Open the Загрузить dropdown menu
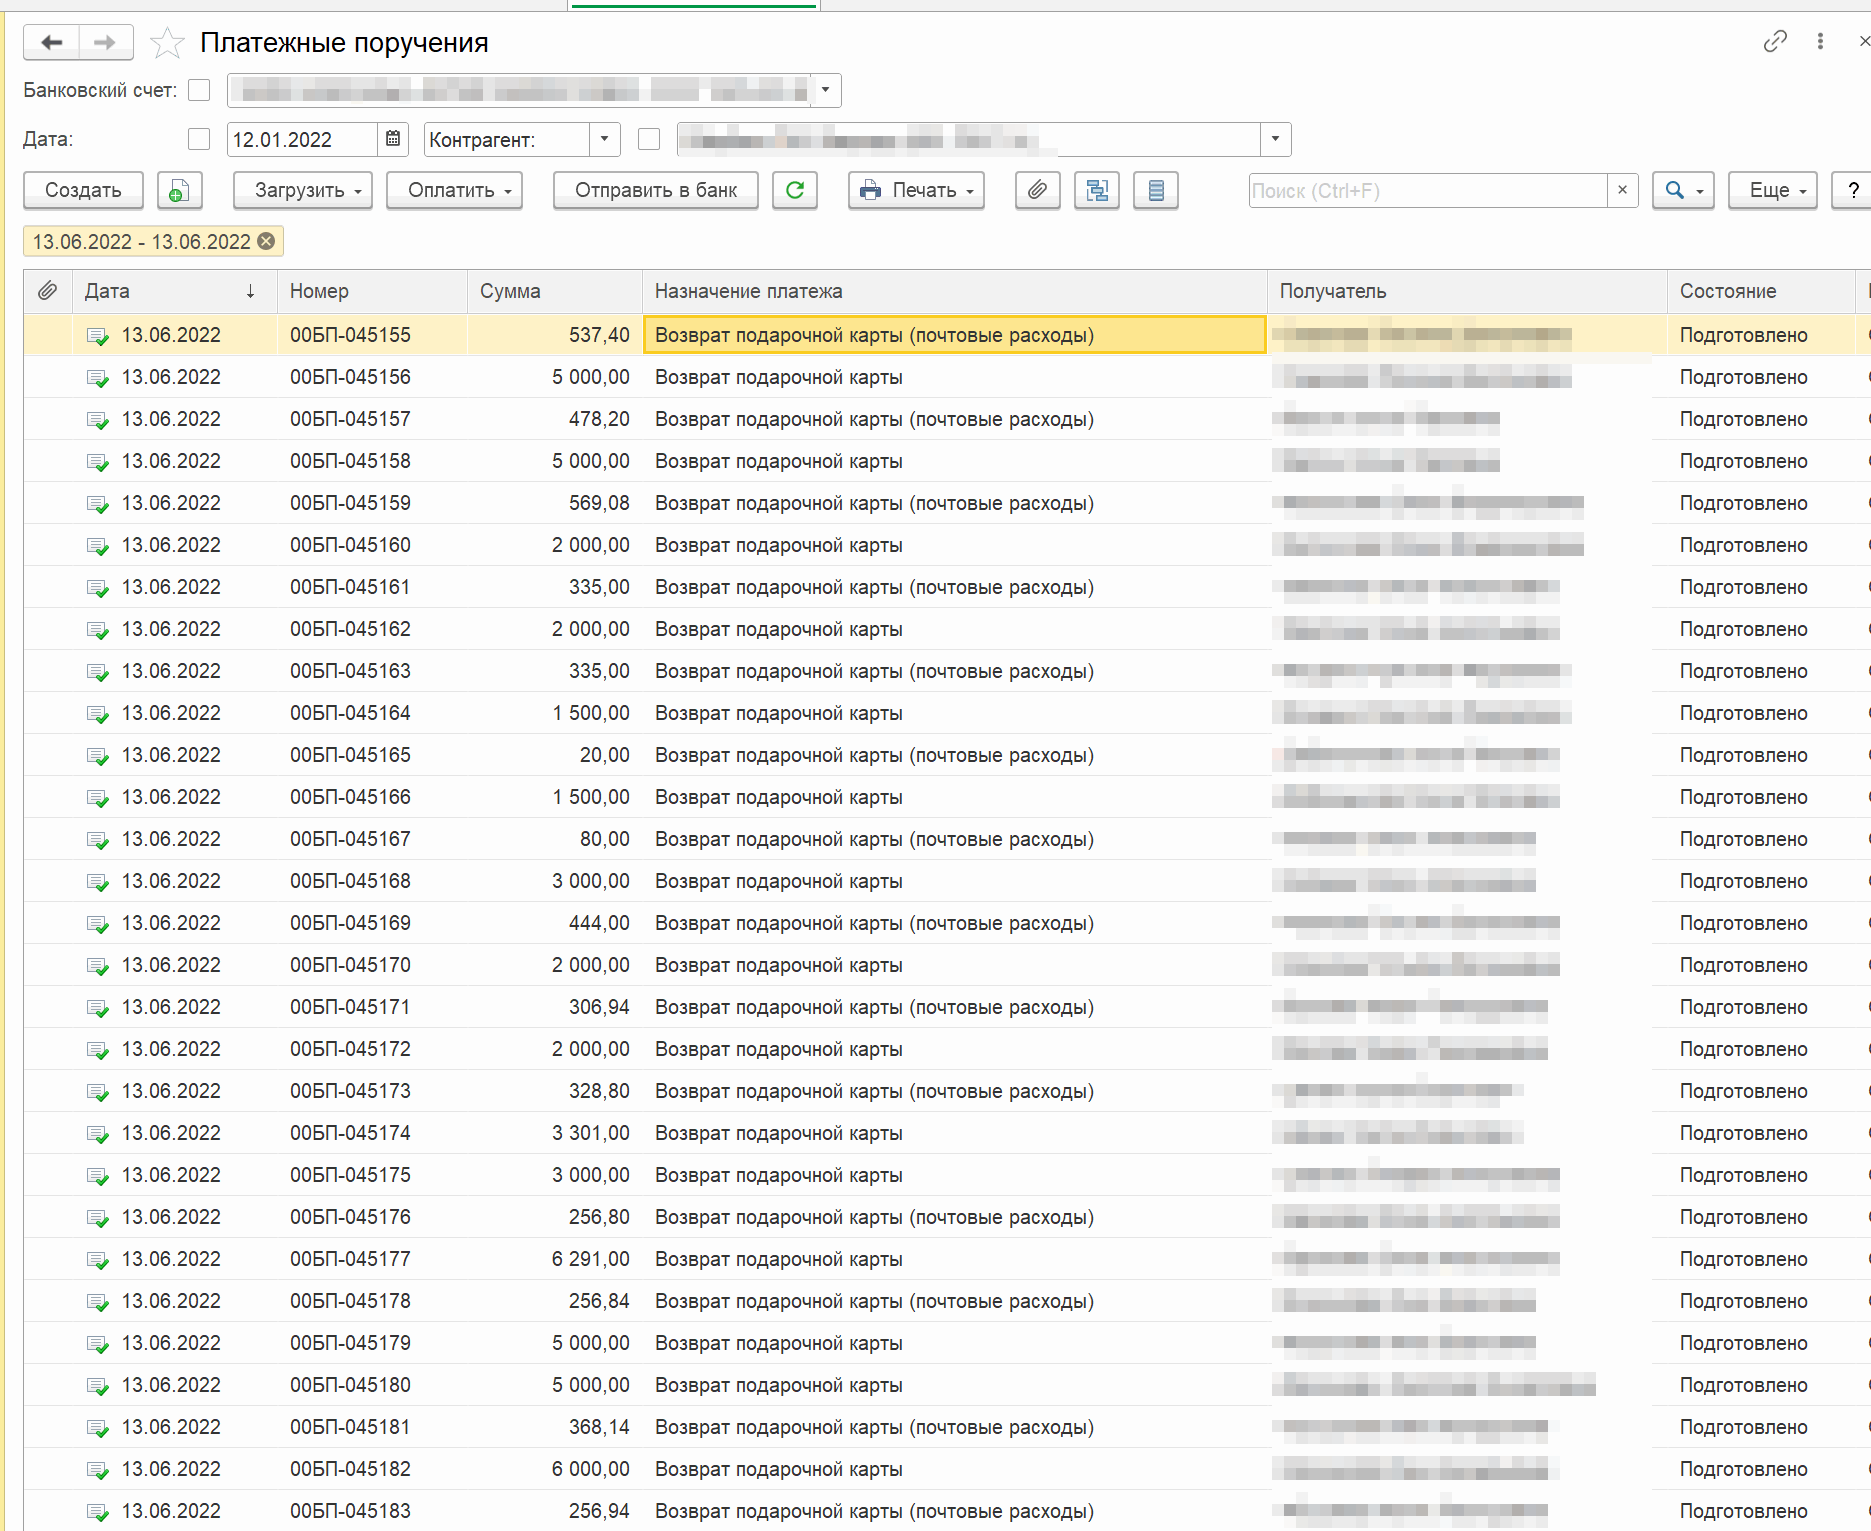This screenshot has height=1531, width=1871. 302,190
